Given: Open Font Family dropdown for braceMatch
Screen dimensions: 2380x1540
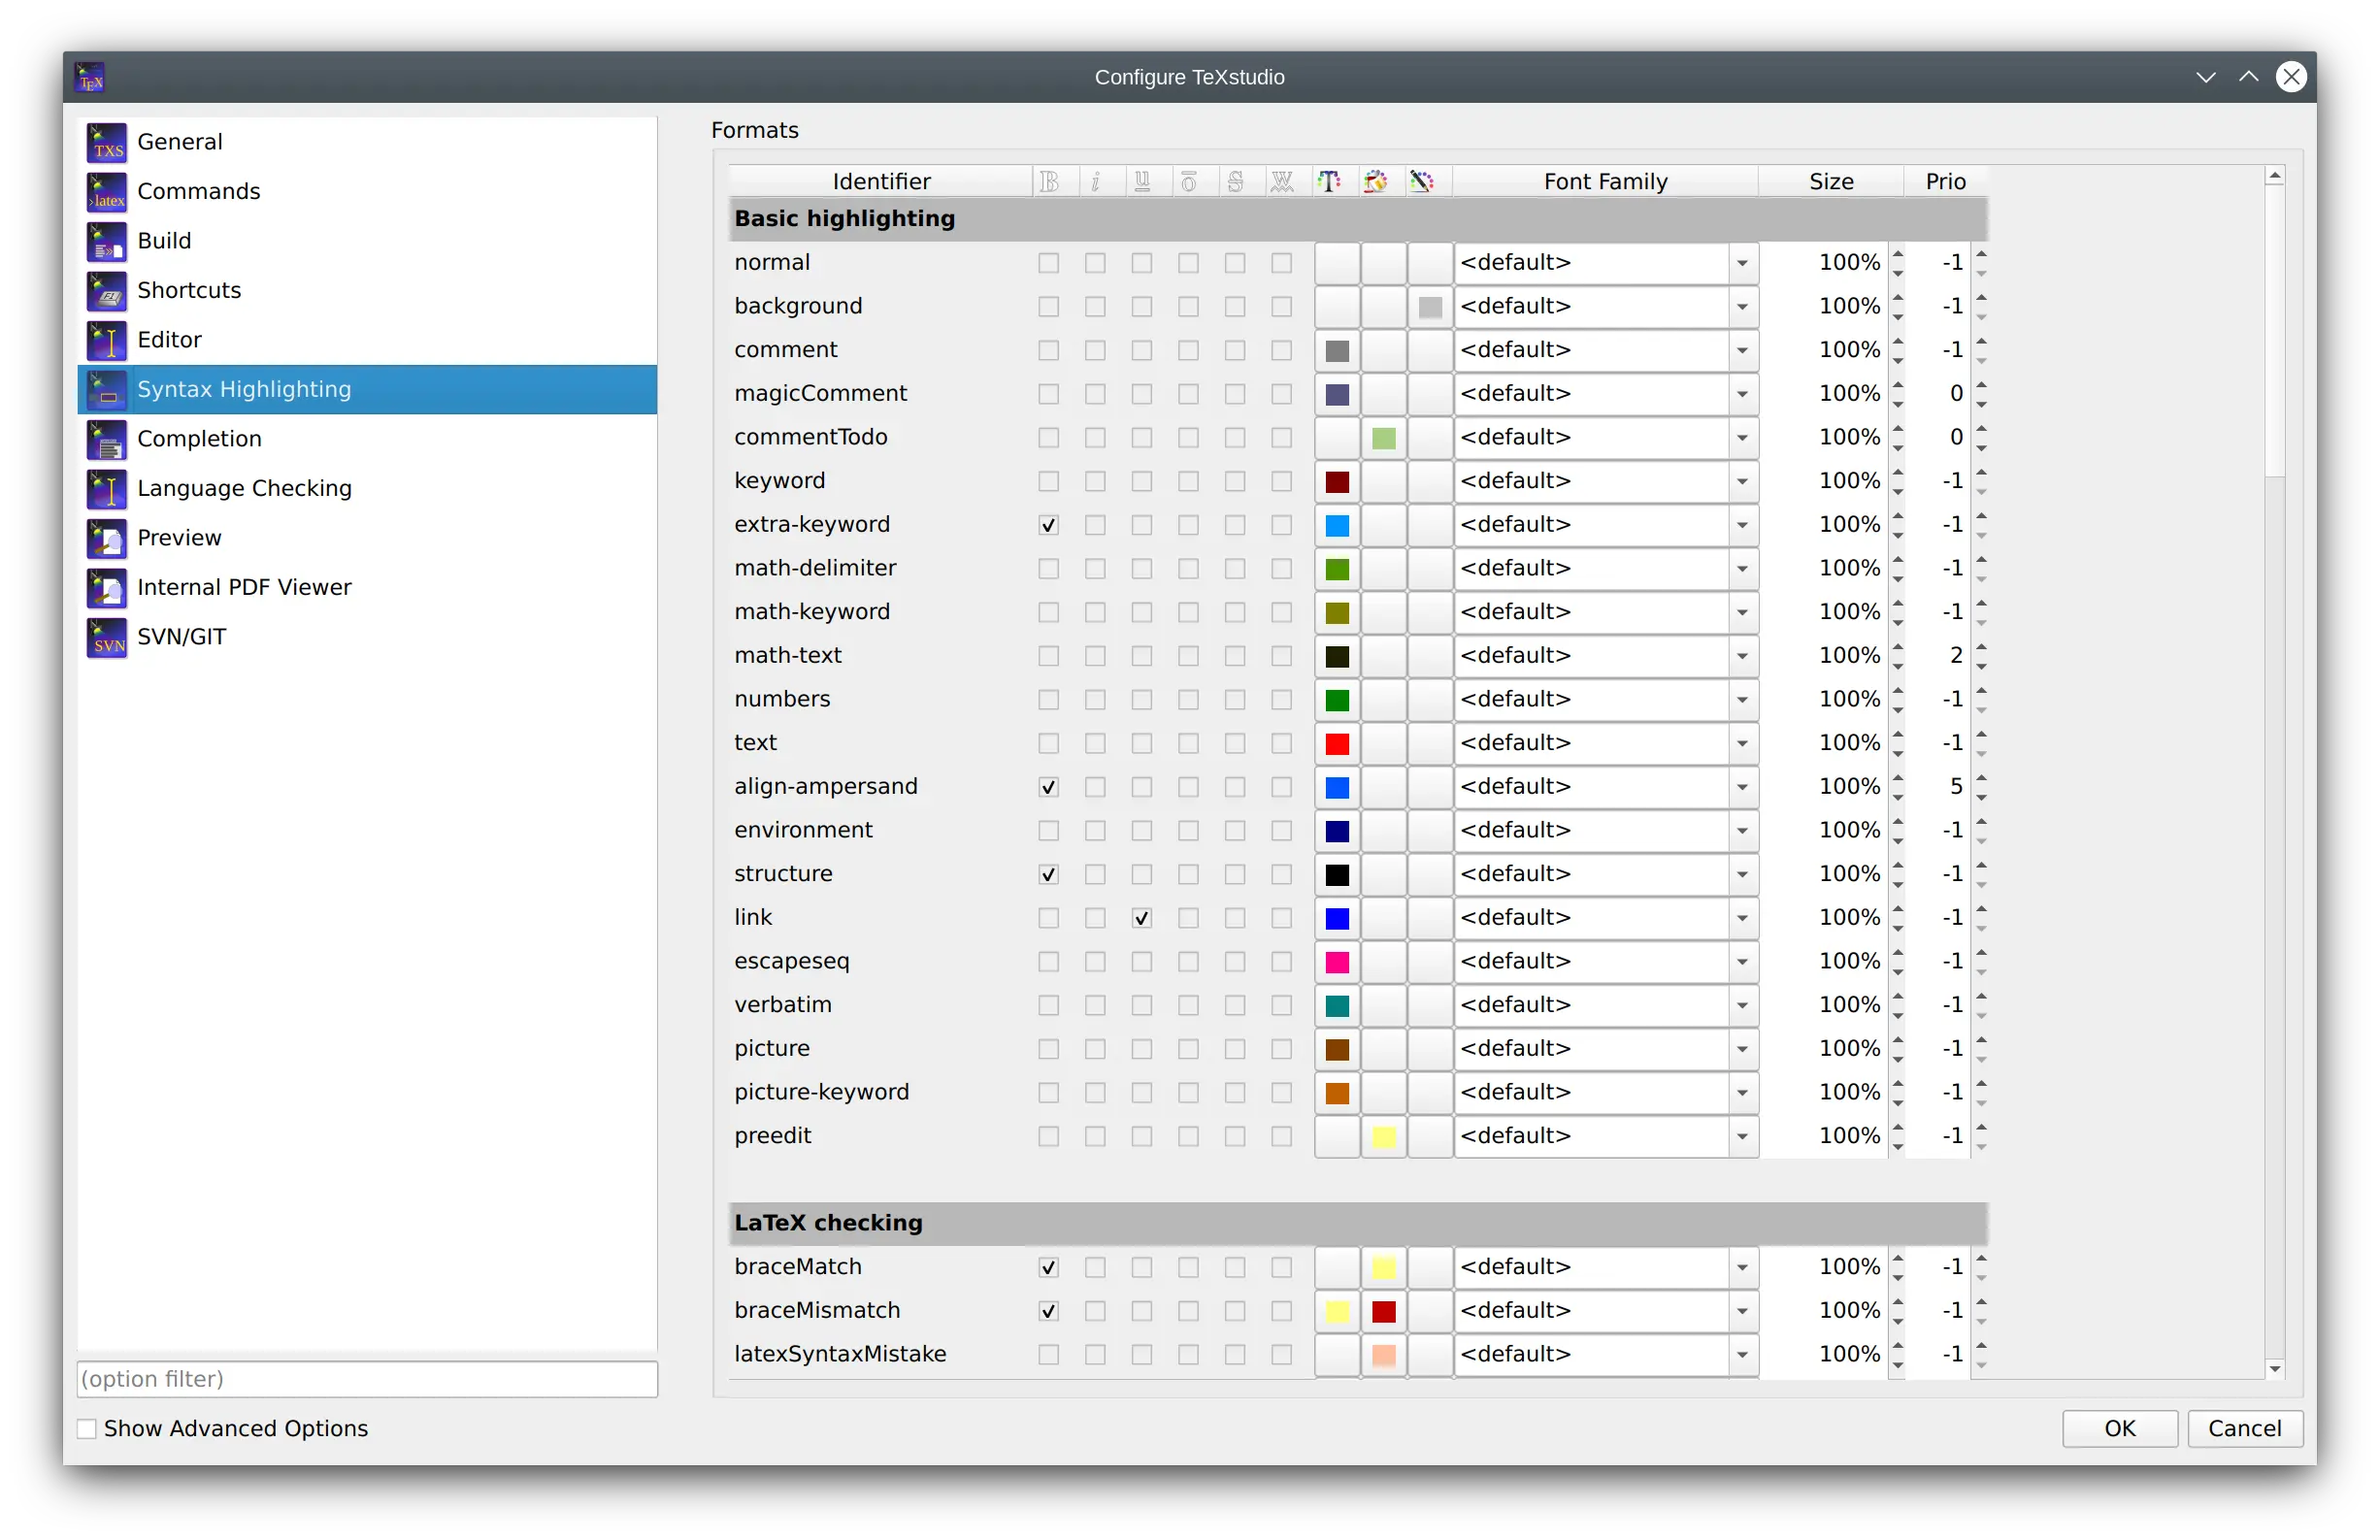Looking at the screenshot, I should [1741, 1267].
